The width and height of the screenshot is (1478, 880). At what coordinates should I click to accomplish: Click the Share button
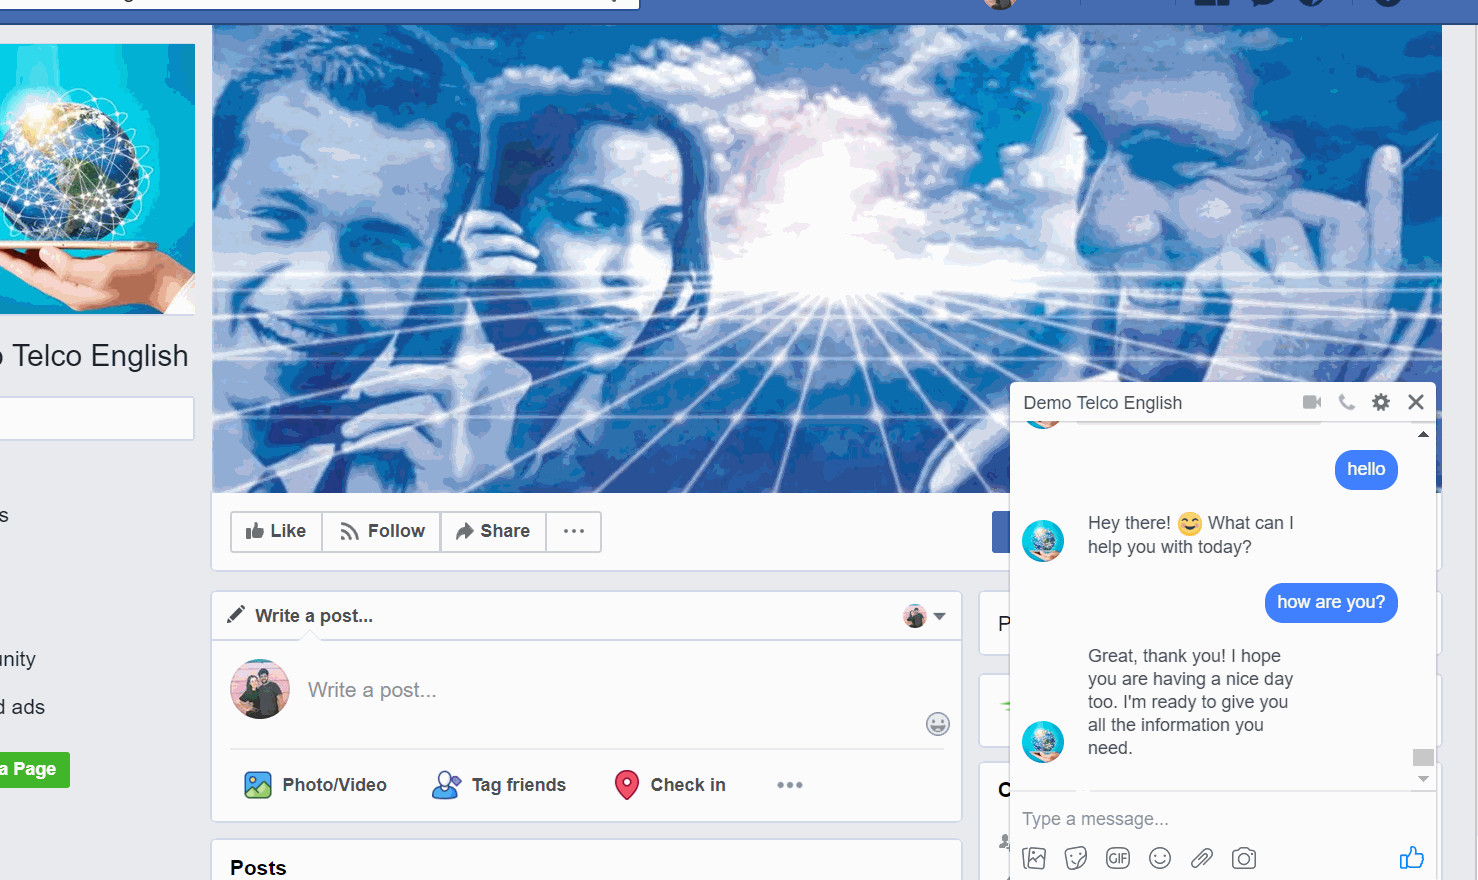493,531
